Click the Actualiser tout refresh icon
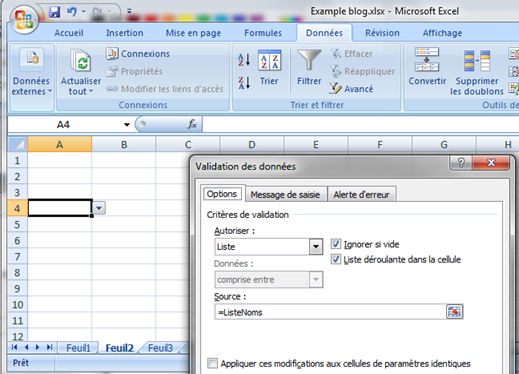The height and width of the screenshot is (374, 519). [x=80, y=61]
